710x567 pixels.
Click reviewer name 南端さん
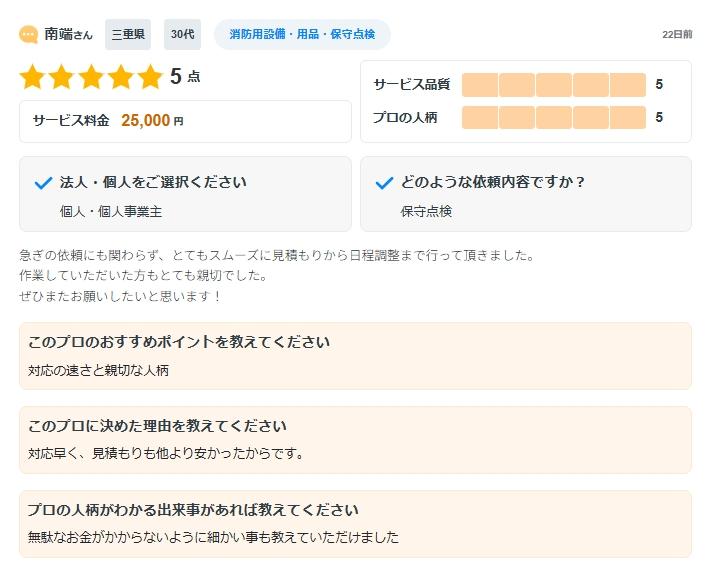68,35
